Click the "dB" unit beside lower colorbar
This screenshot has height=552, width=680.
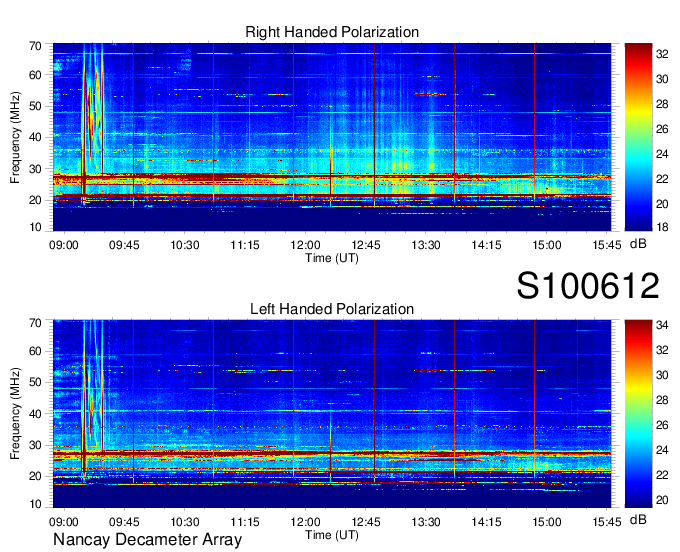[638, 519]
